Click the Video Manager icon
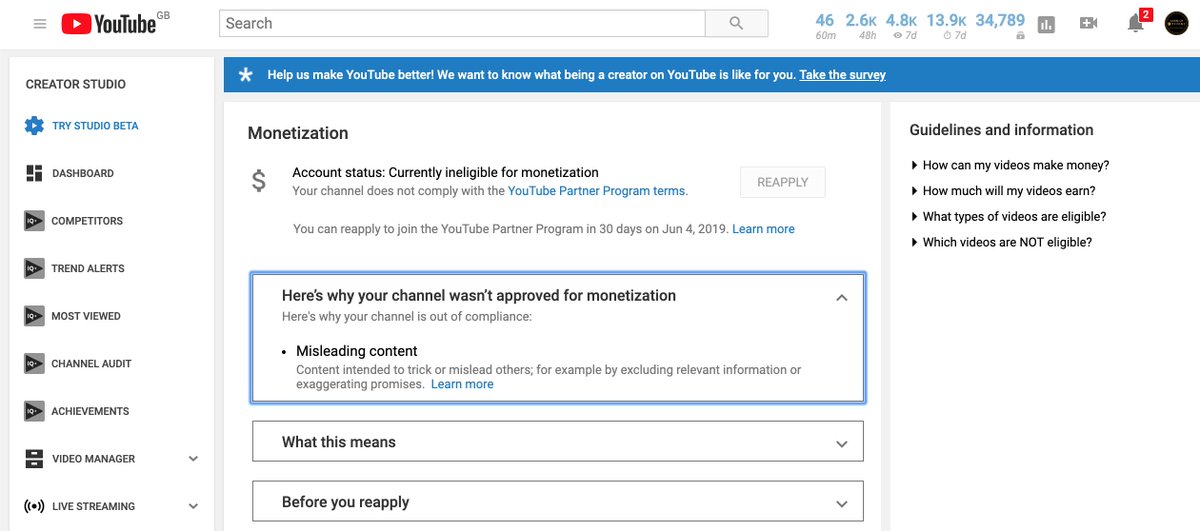This screenshot has width=1200, height=531. click(x=34, y=459)
